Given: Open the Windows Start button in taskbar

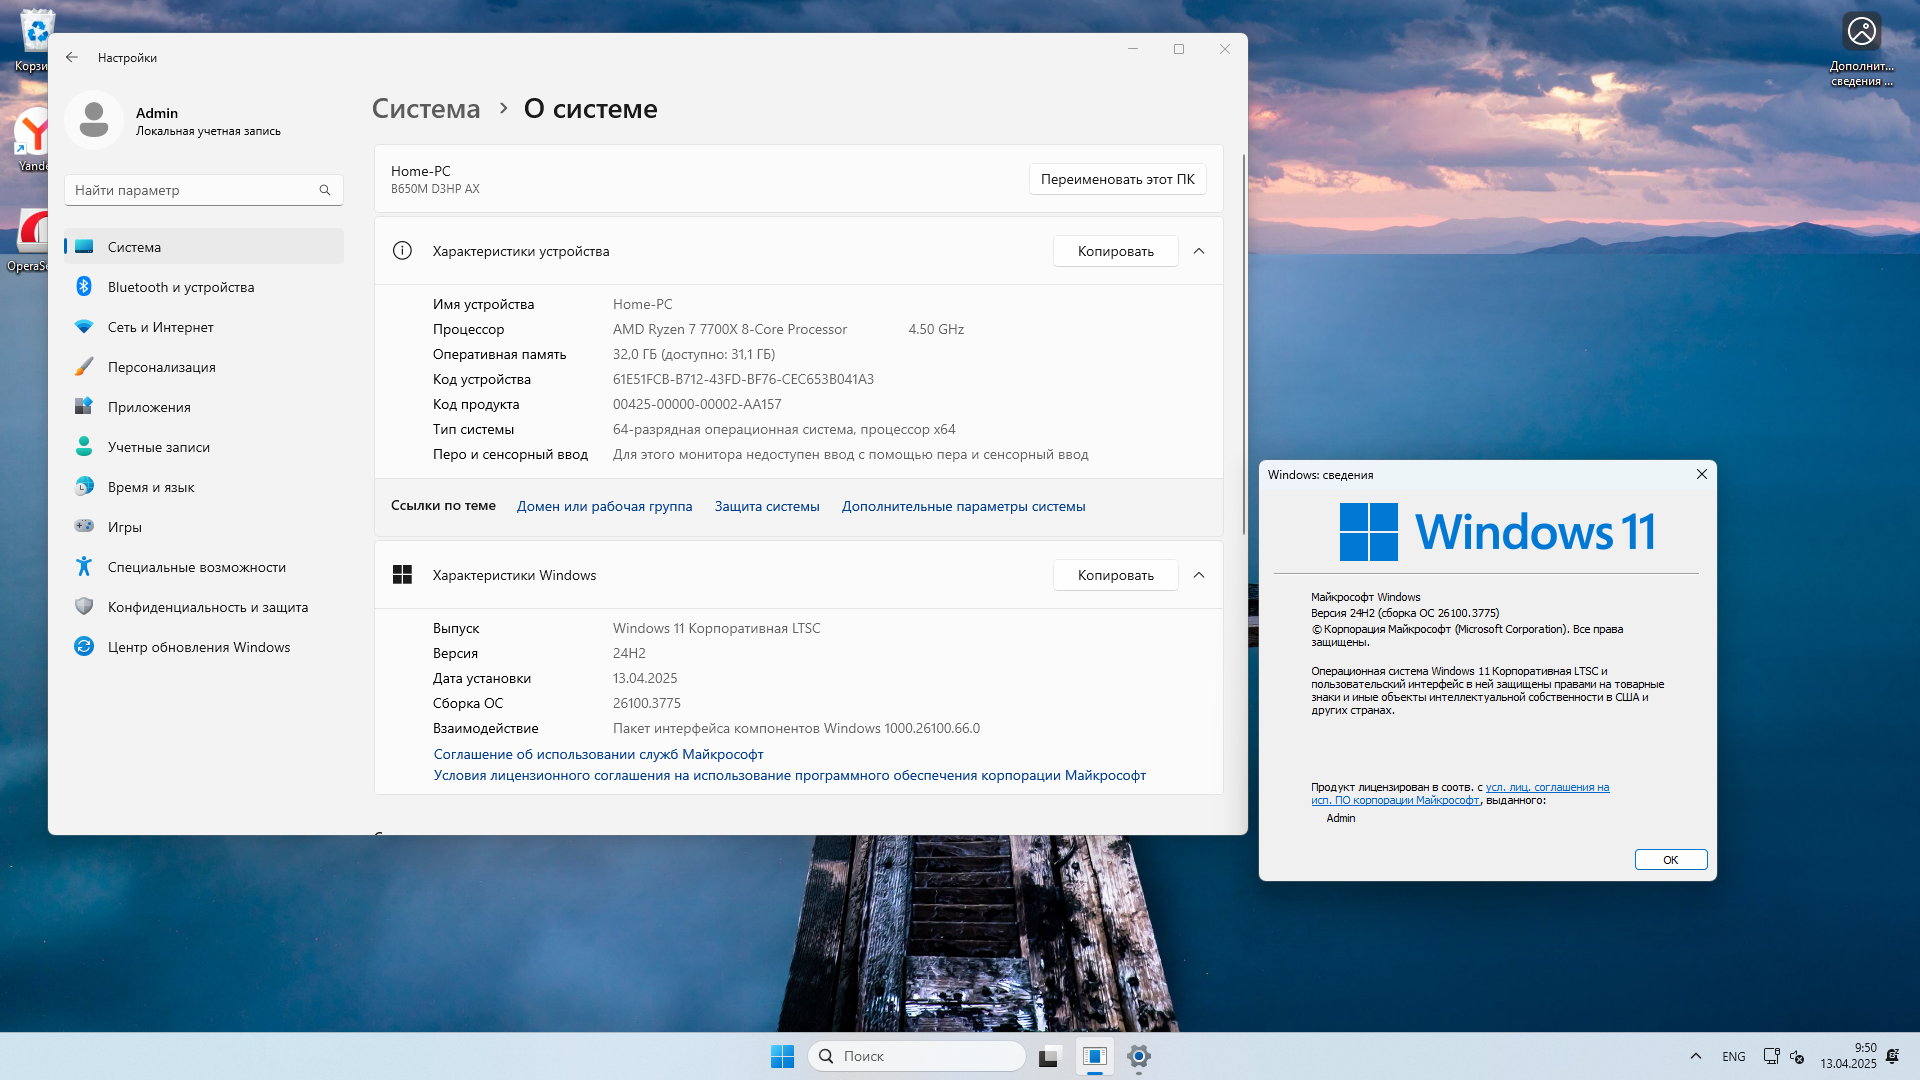Looking at the screenshot, I should click(x=782, y=1056).
